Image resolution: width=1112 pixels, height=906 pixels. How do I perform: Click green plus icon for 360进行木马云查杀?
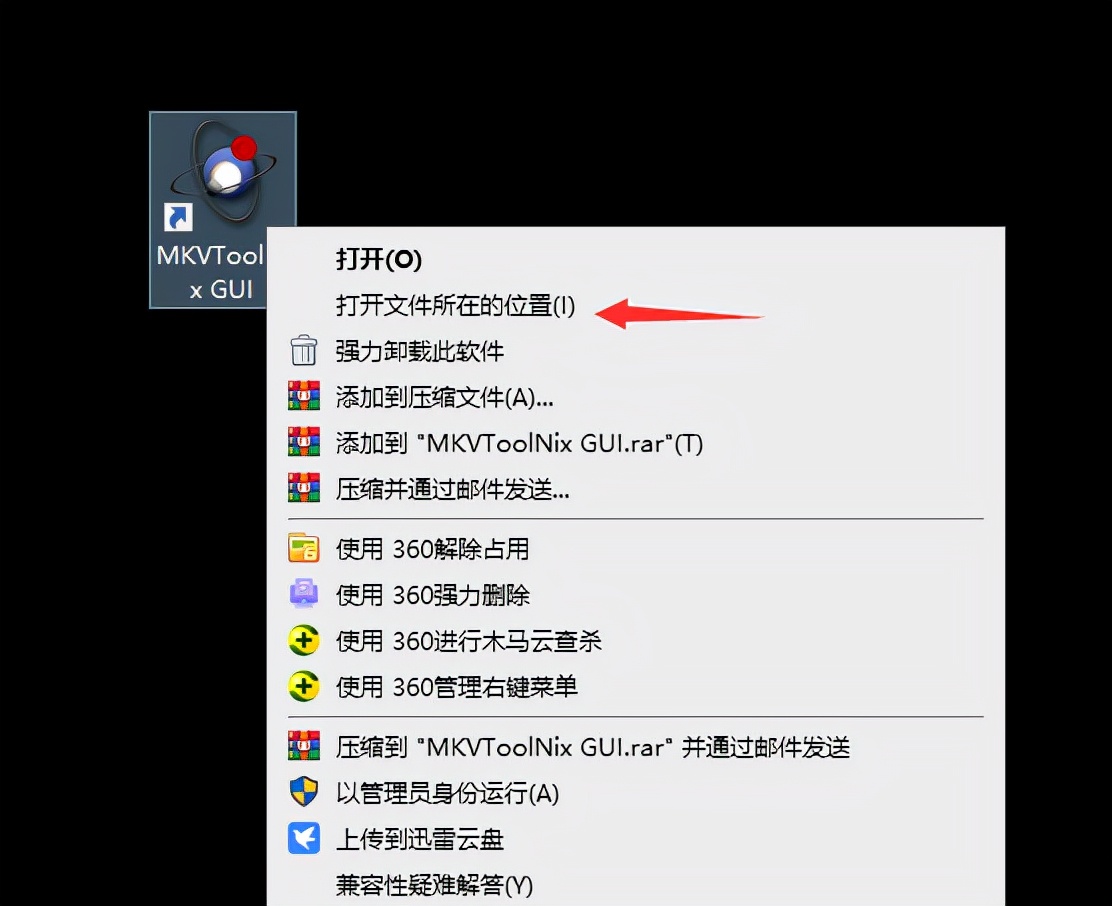click(x=304, y=640)
